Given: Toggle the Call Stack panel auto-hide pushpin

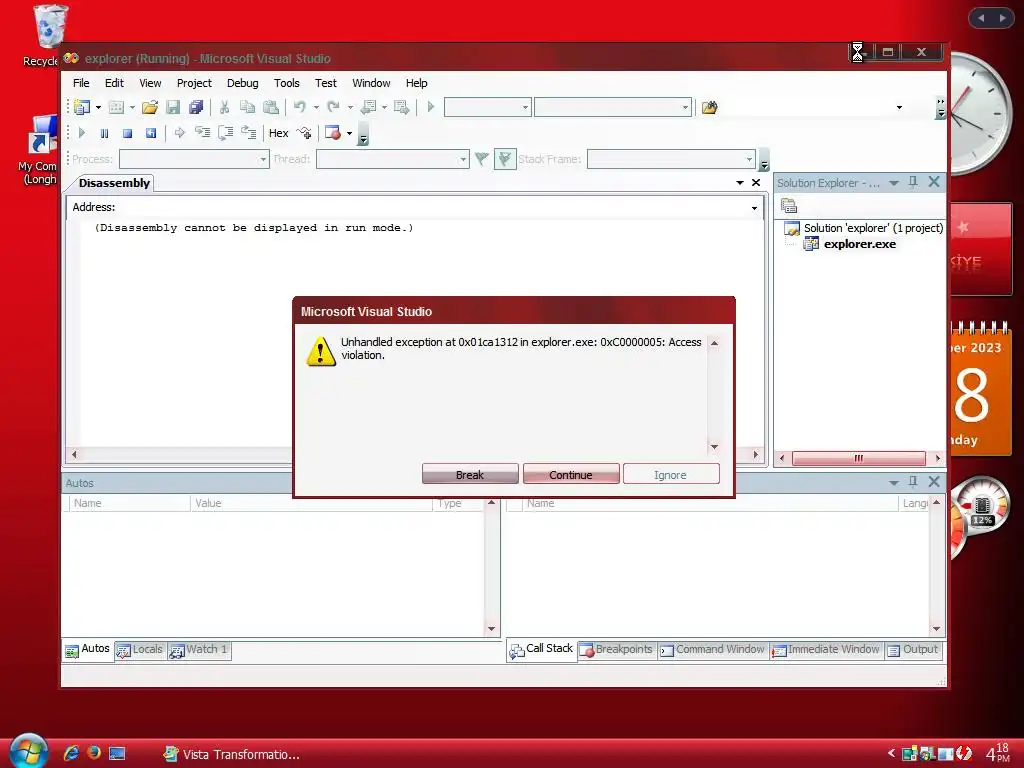Looking at the screenshot, I should pos(913,482).
